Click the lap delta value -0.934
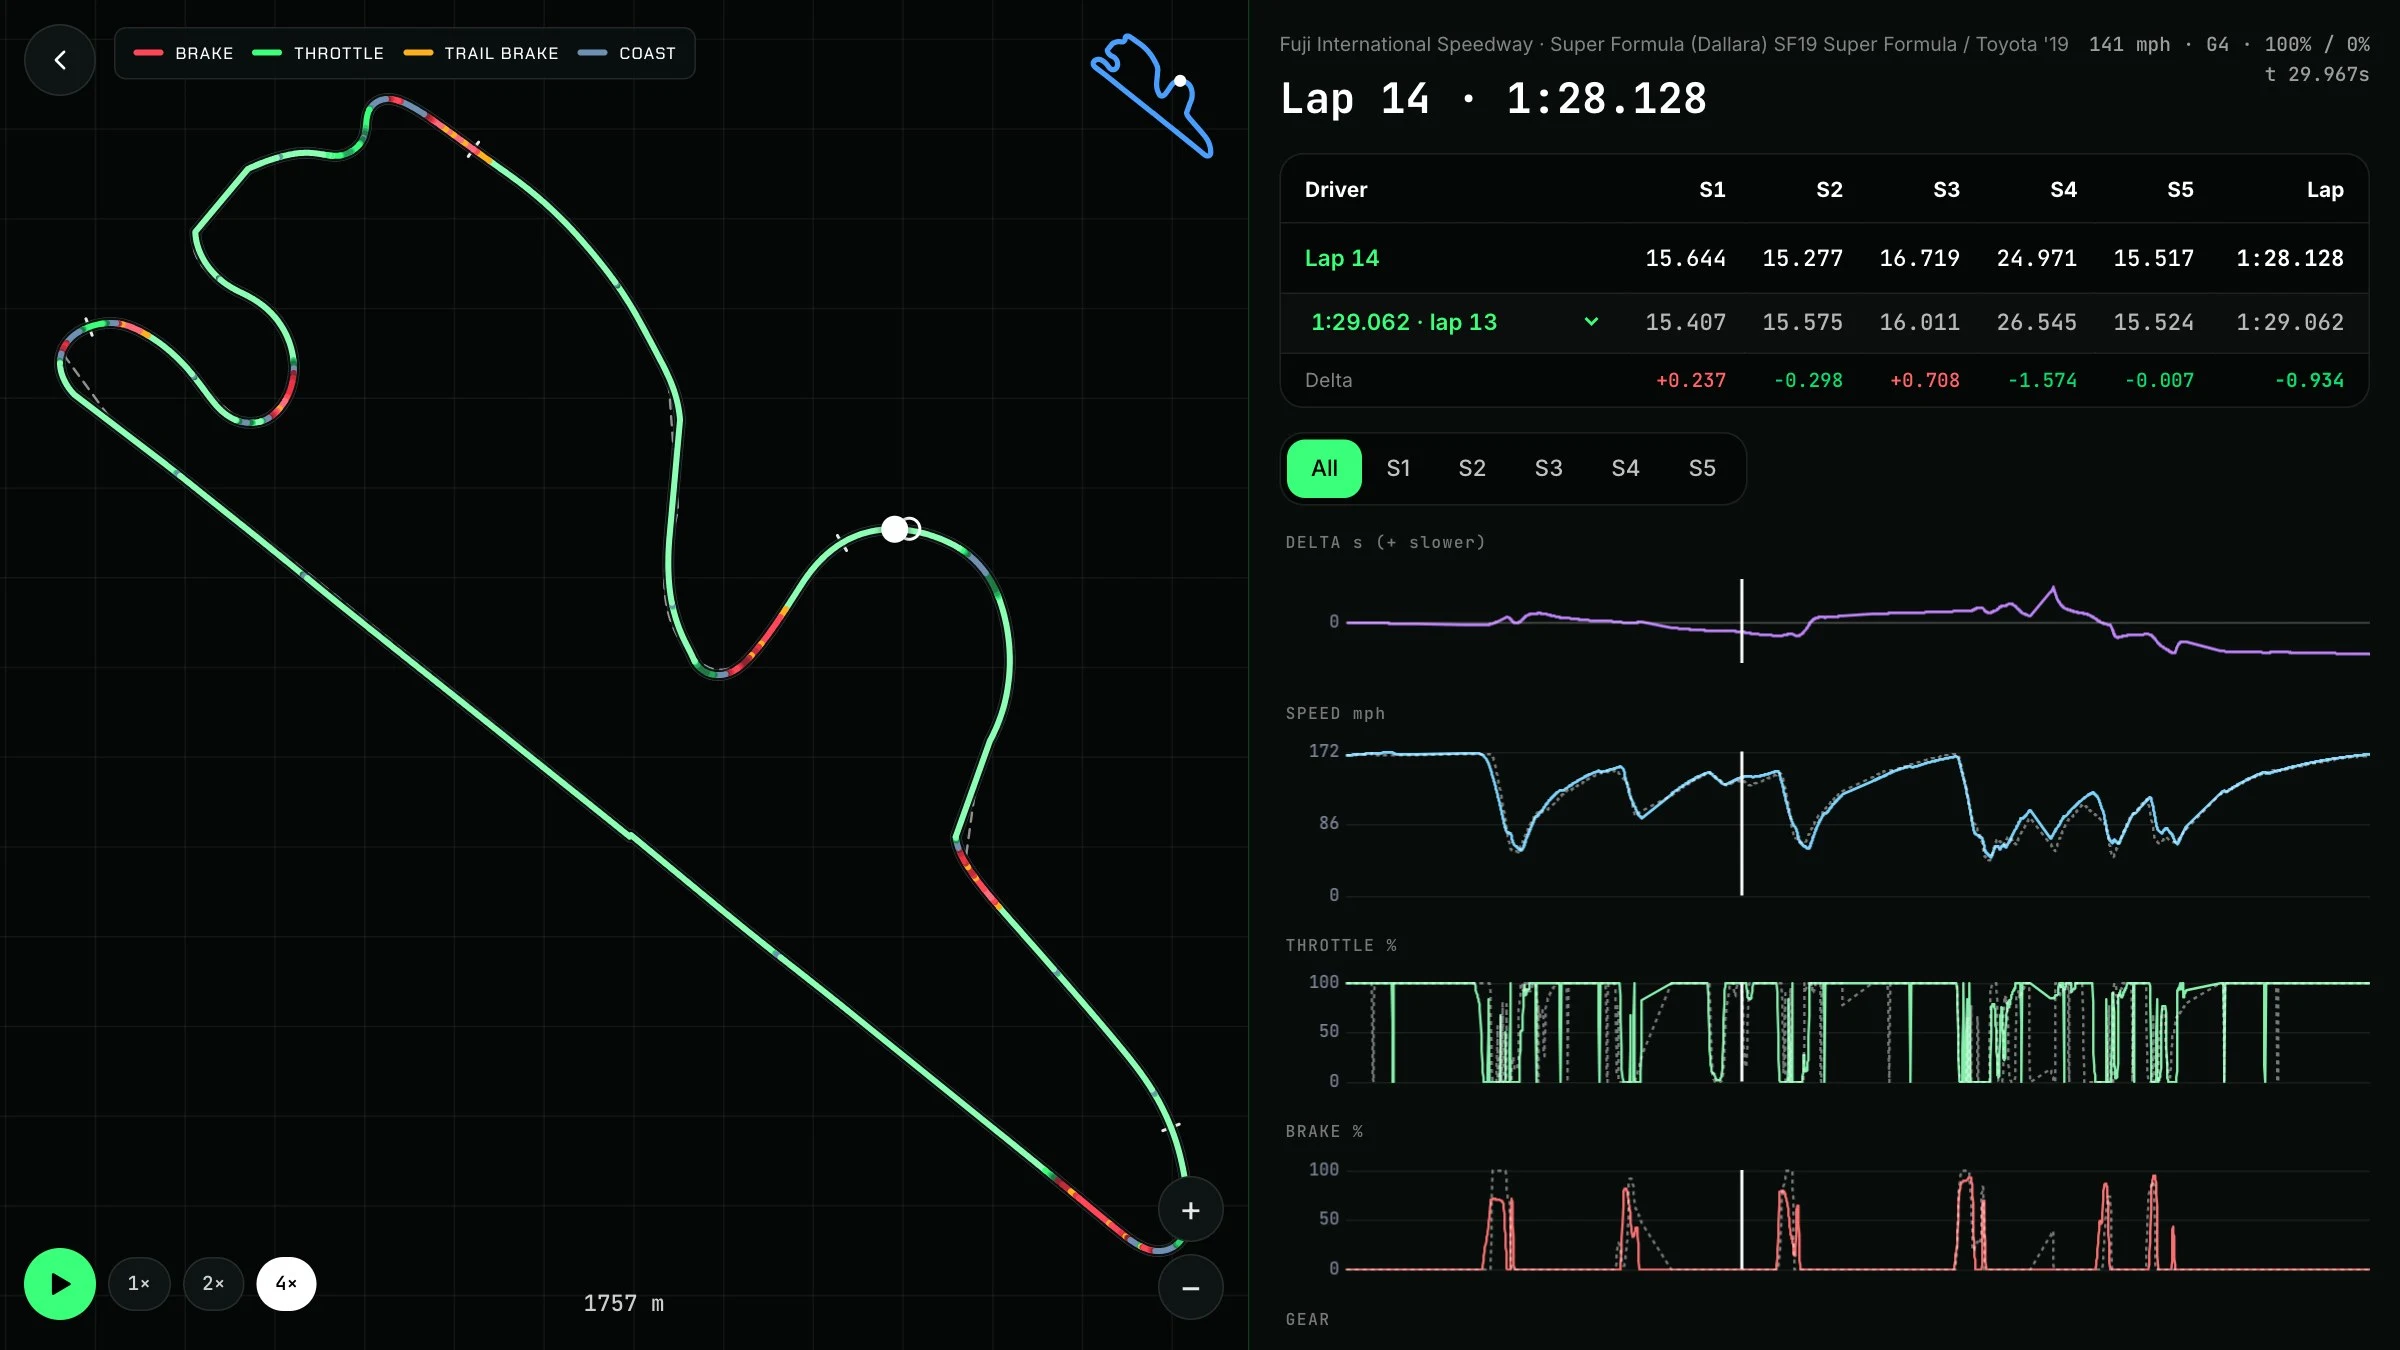 2309,380
